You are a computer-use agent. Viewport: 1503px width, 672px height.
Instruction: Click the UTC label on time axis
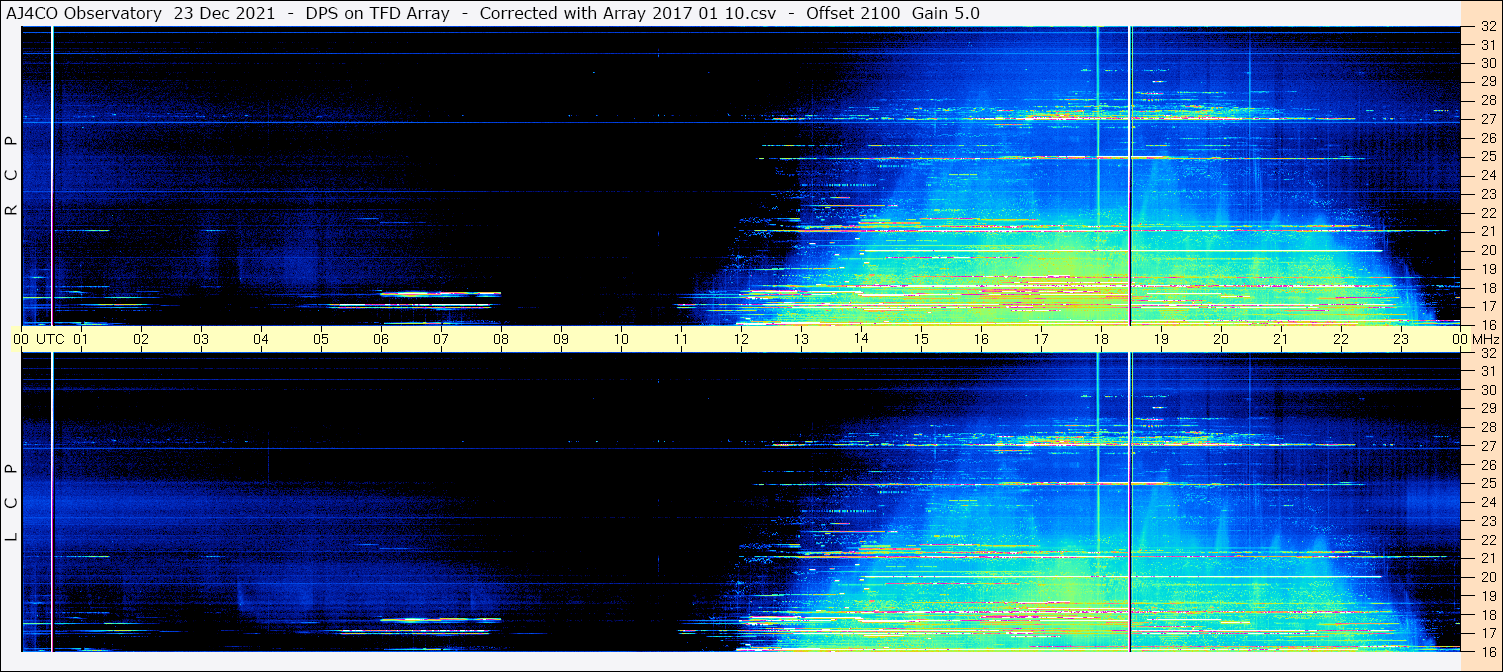coord(50,339)
